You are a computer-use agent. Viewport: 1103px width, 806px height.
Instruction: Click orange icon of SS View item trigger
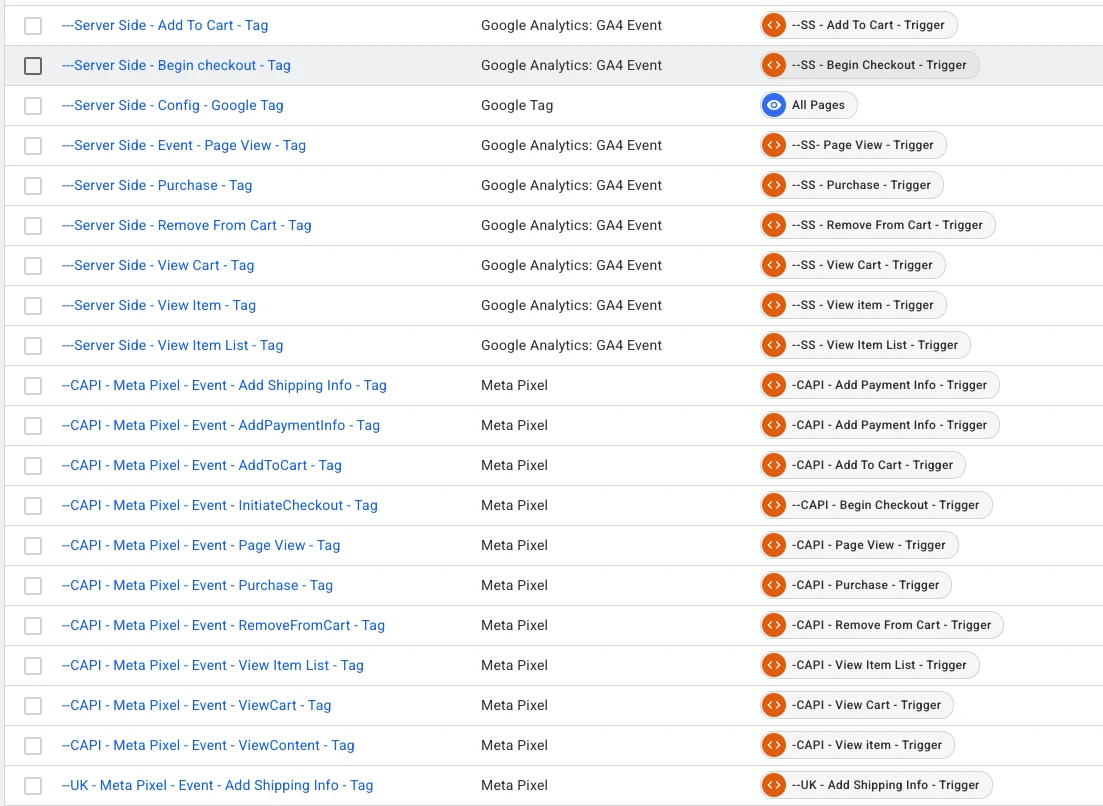click(774, 305)
